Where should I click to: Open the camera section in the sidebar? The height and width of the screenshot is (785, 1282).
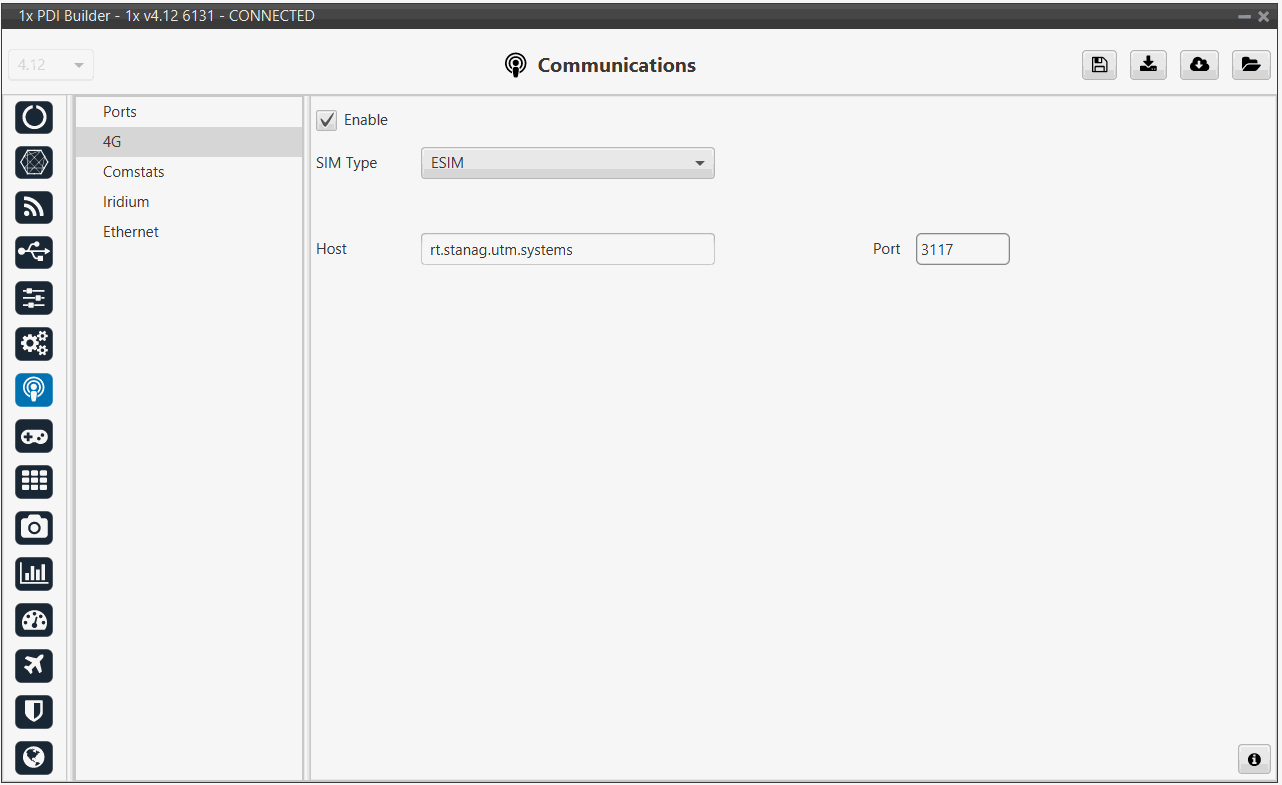[34, 527]
